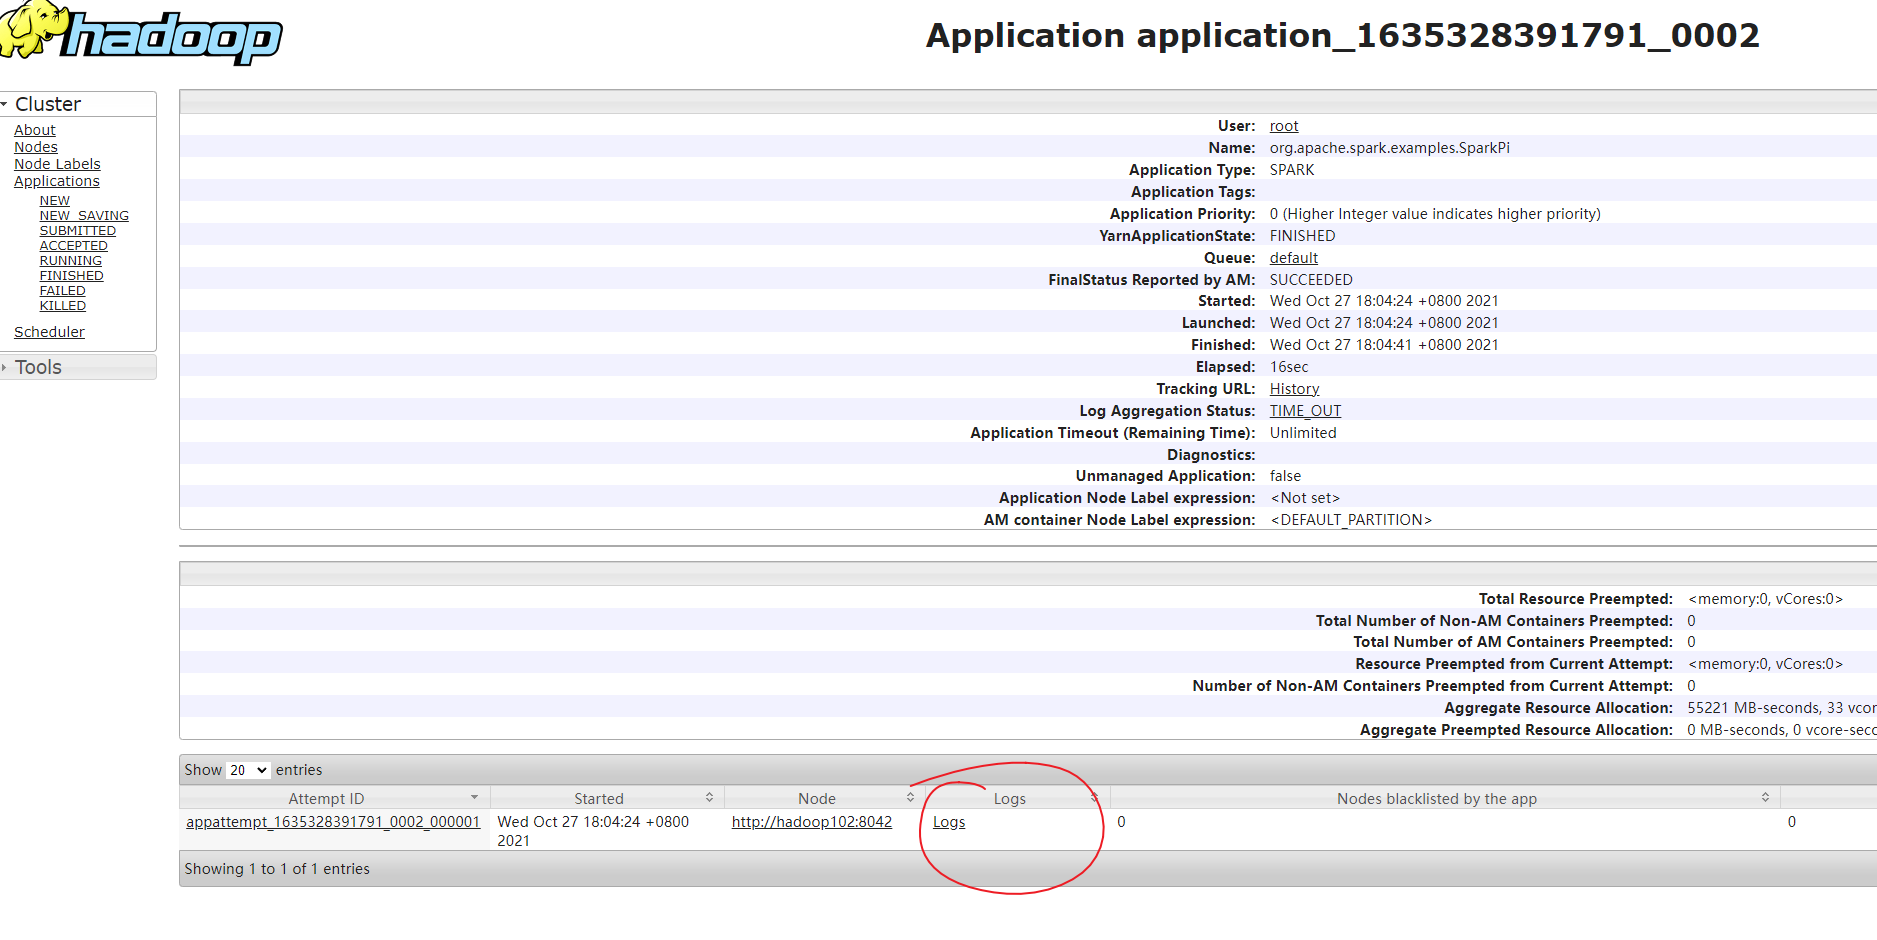Open the Logs link for the attempt
Screen dimensions: 1877x940
point(949,822)
